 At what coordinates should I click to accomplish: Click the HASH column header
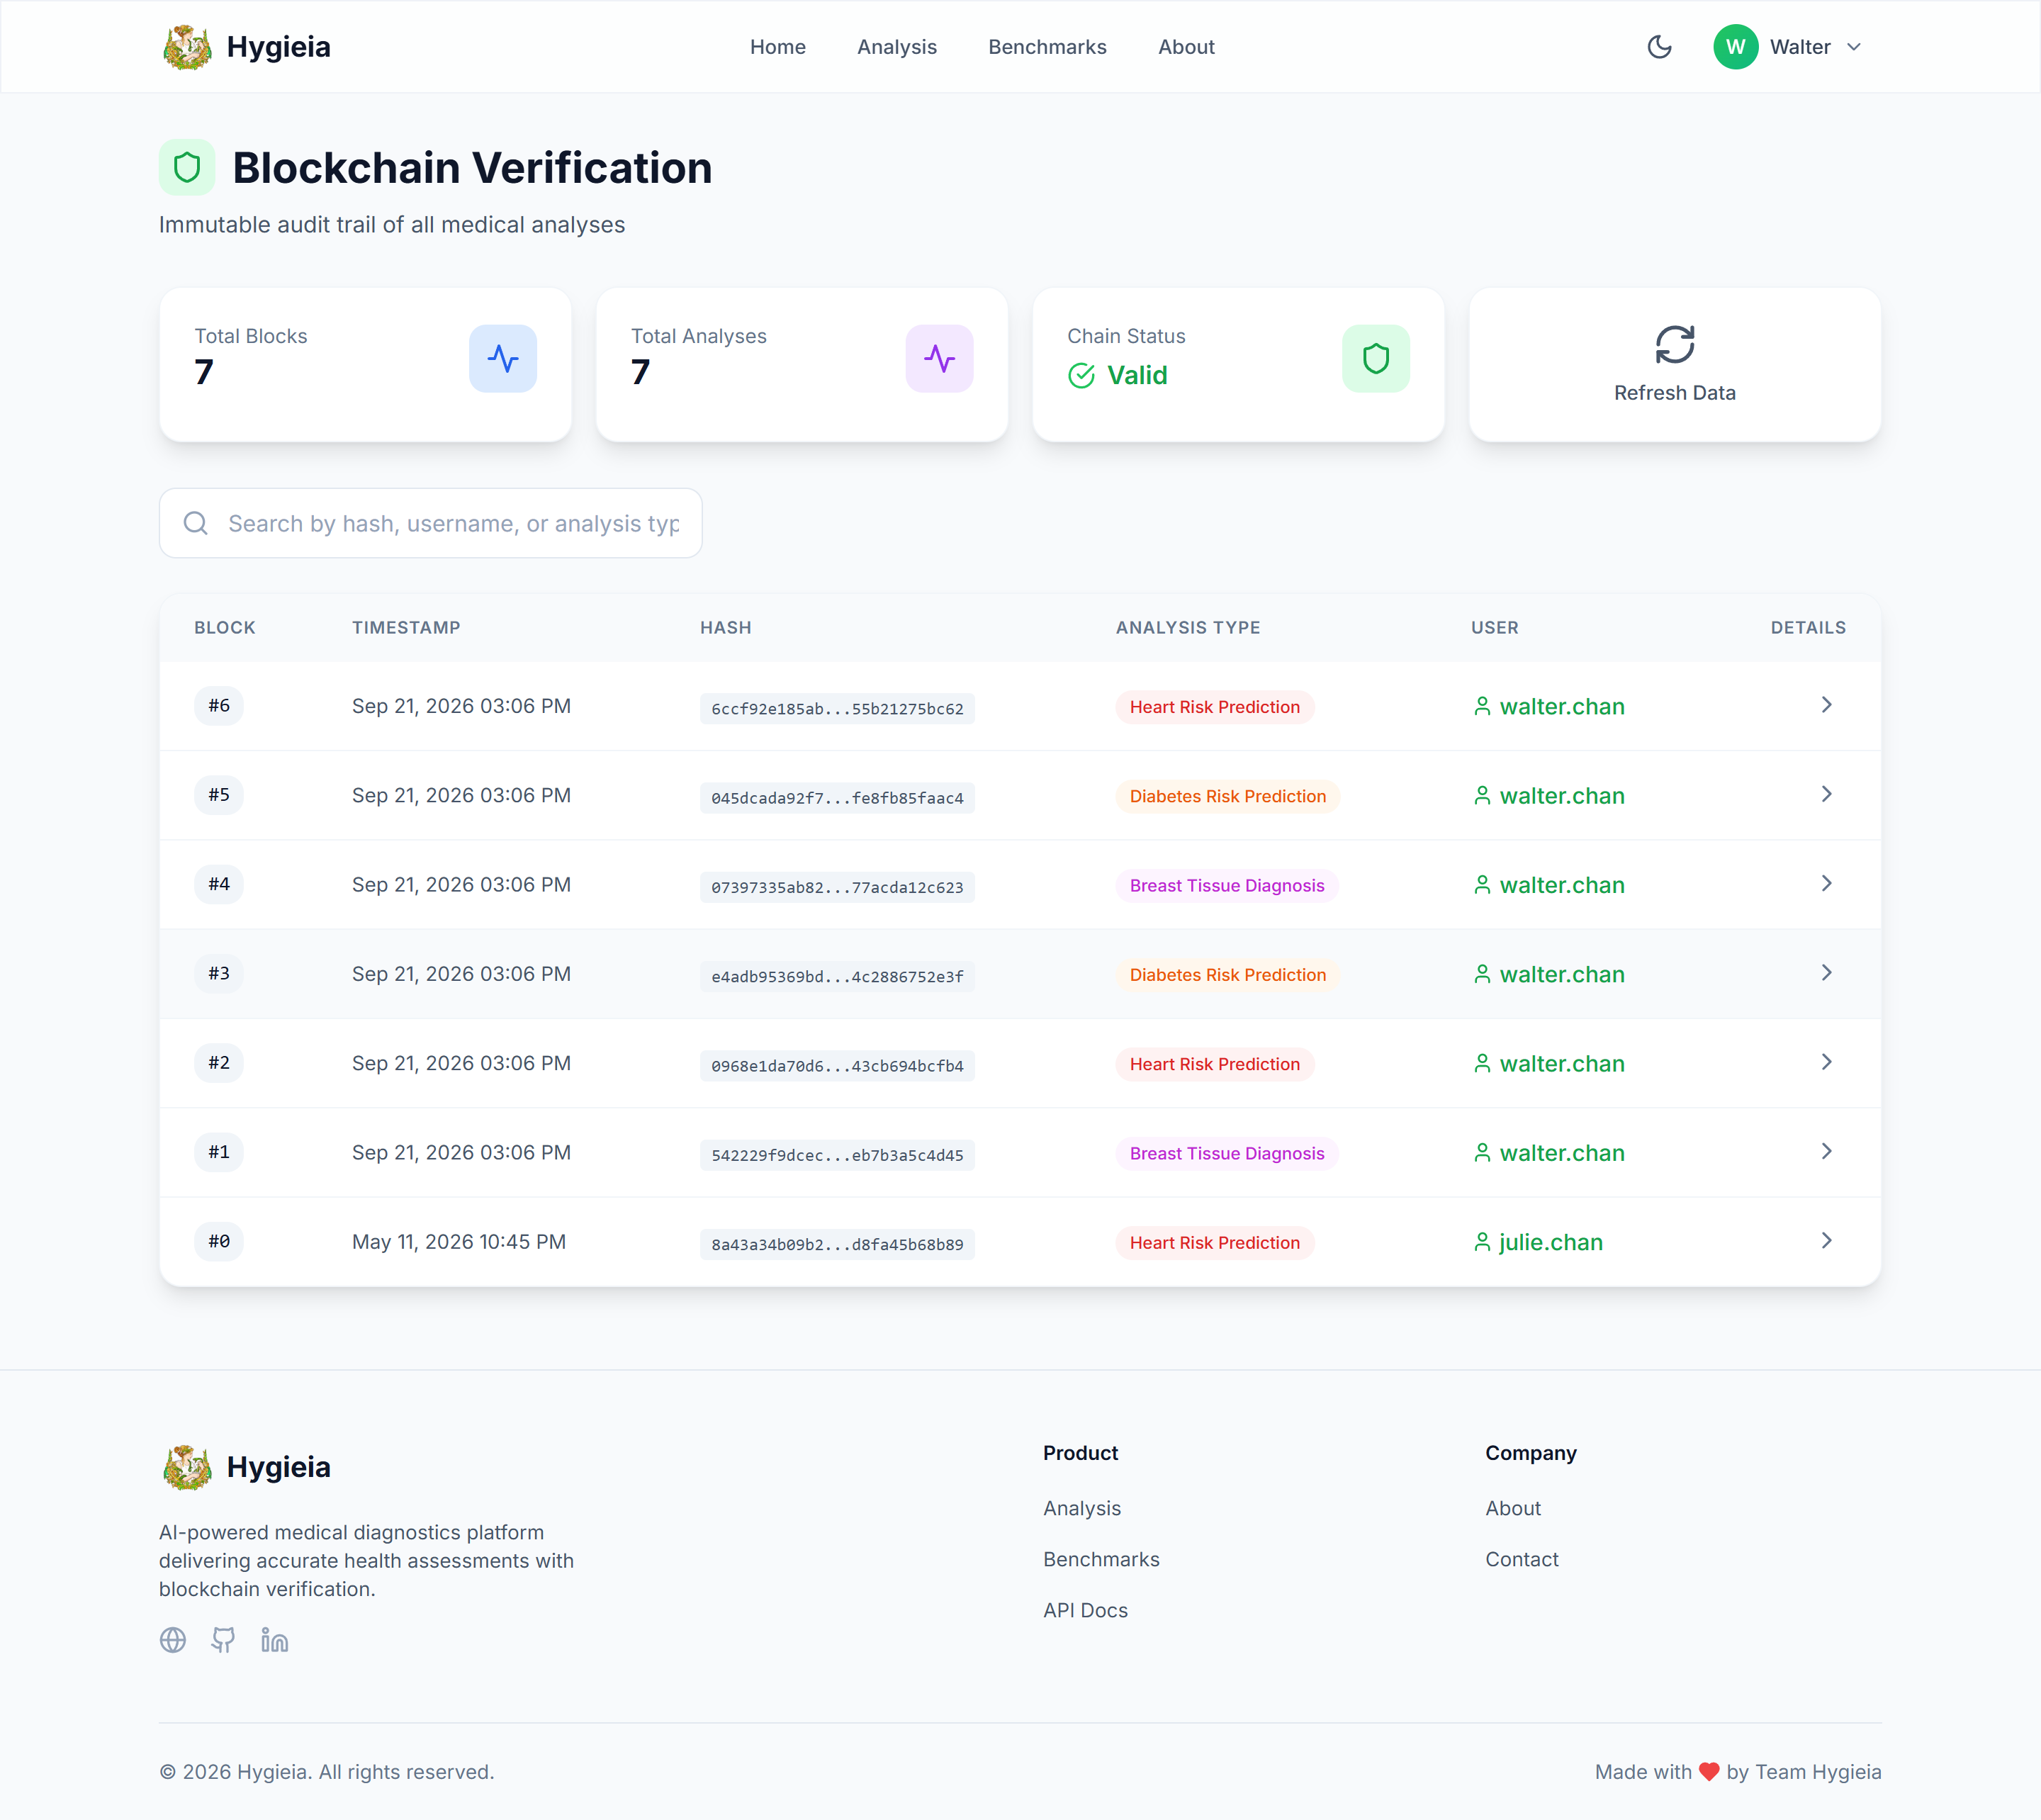[x=726, y=628]
